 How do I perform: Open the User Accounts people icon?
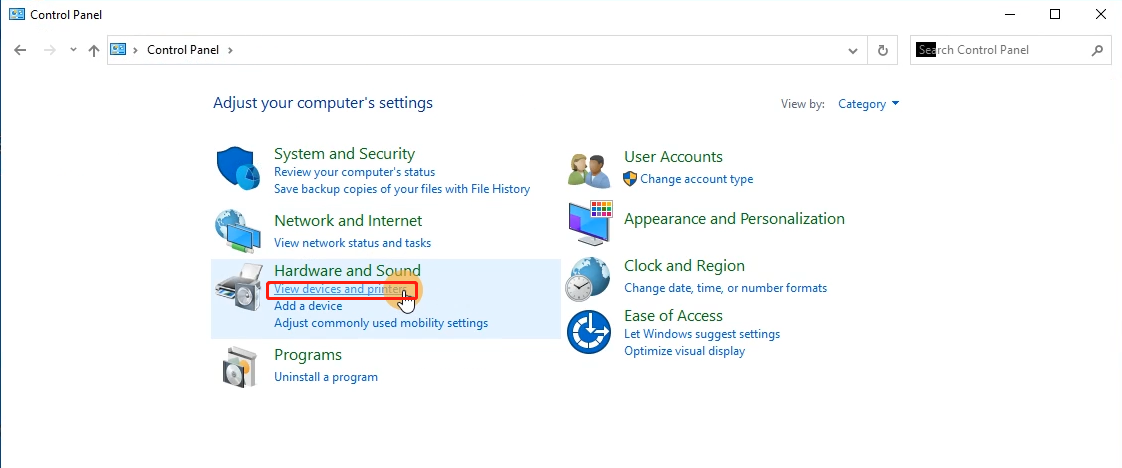pyautogui.click(x=589, y=170)
